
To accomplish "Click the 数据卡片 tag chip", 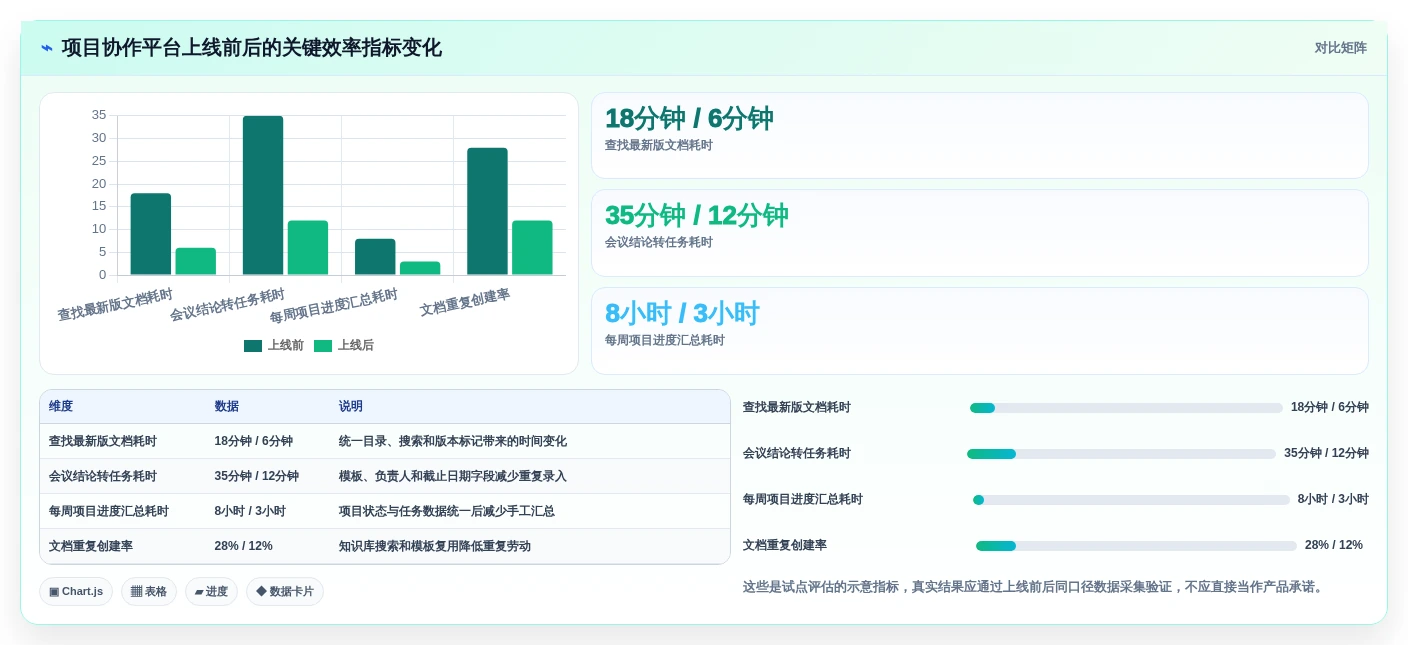I will 285,591.
